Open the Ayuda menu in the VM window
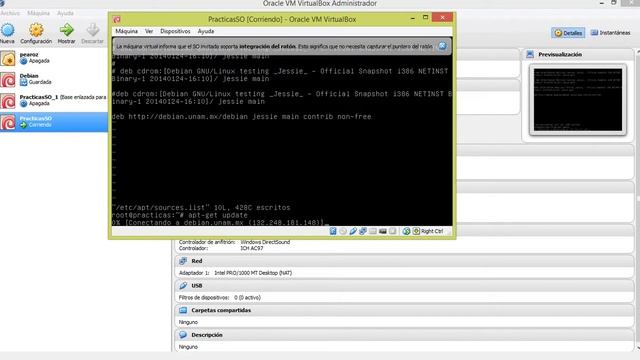This screenshot has height=360, width=640. coord(206,31)
